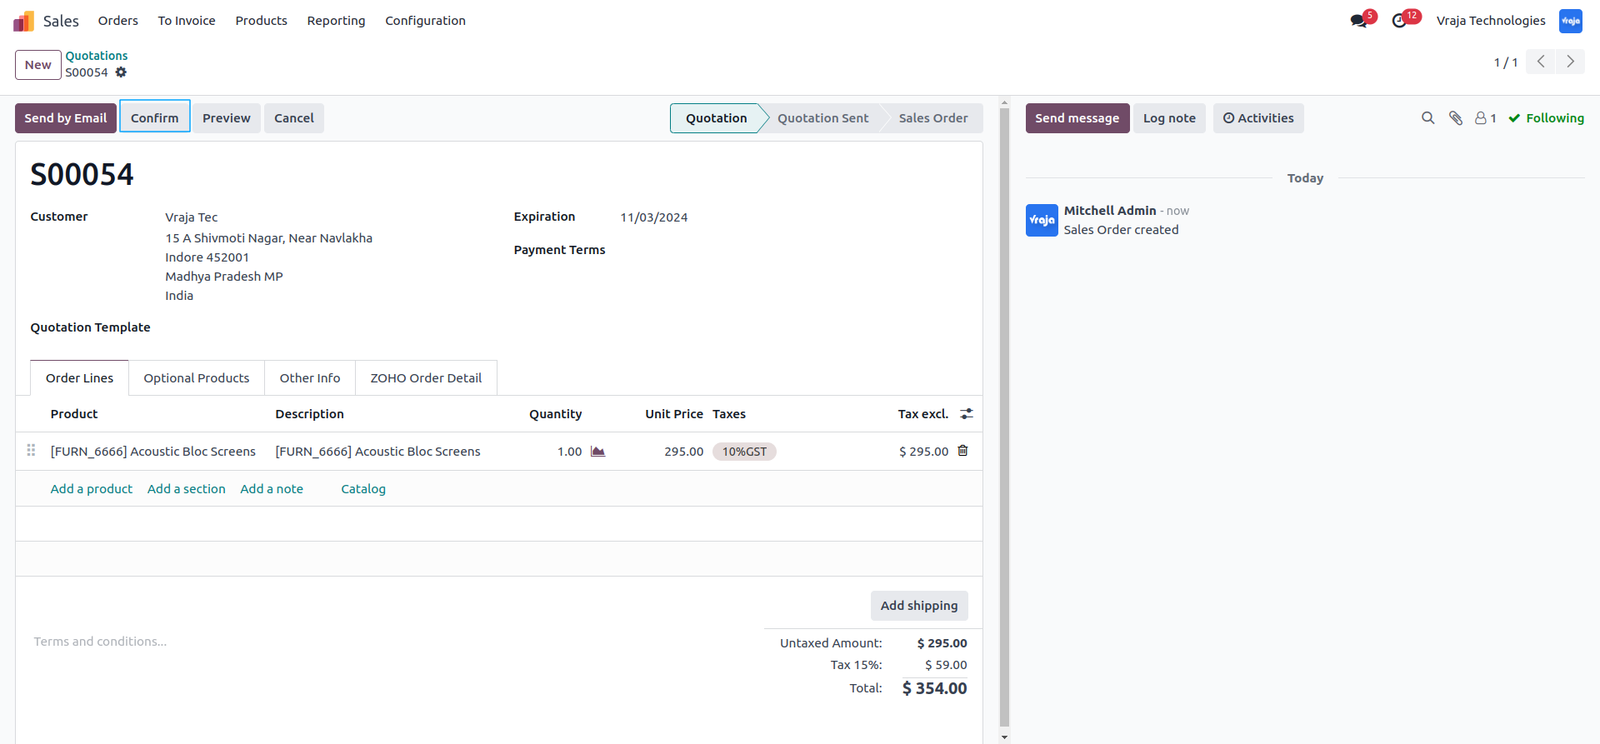Click the Confirm button
This screenshot has width=1600, height=744.
point(155,118)
